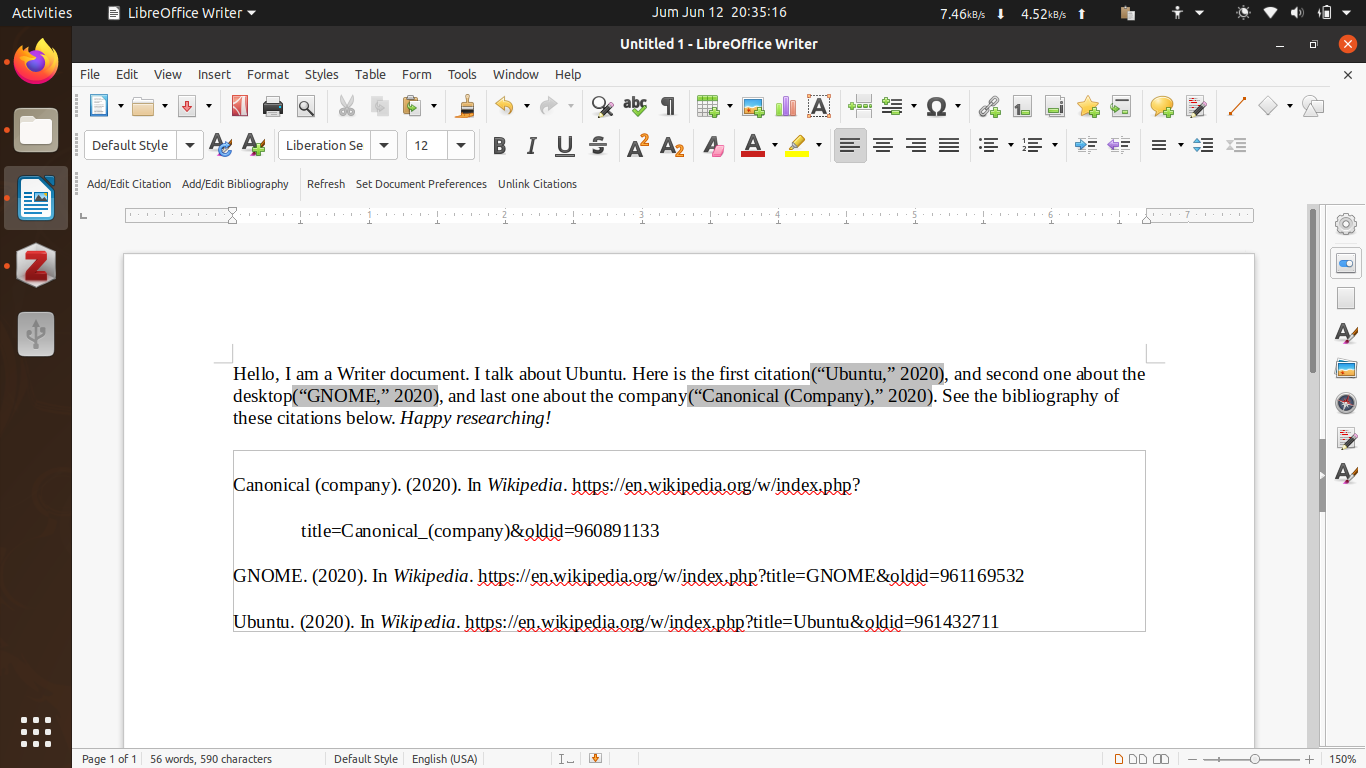Toggle Italic formatting
Screen dimensions: 1366x768
pos(532,146)
